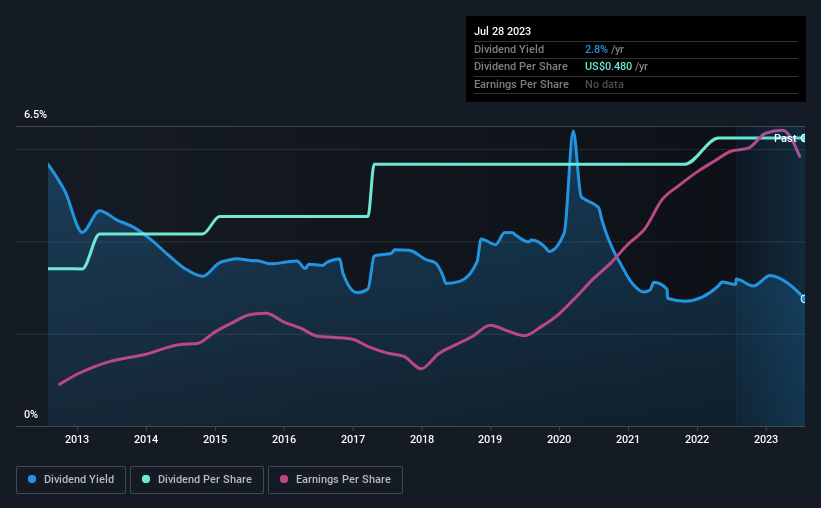The height and width of the screenshot is (508, 821).
Task: Select the 2022 label on the x-axis
Action: pos(697,439)
